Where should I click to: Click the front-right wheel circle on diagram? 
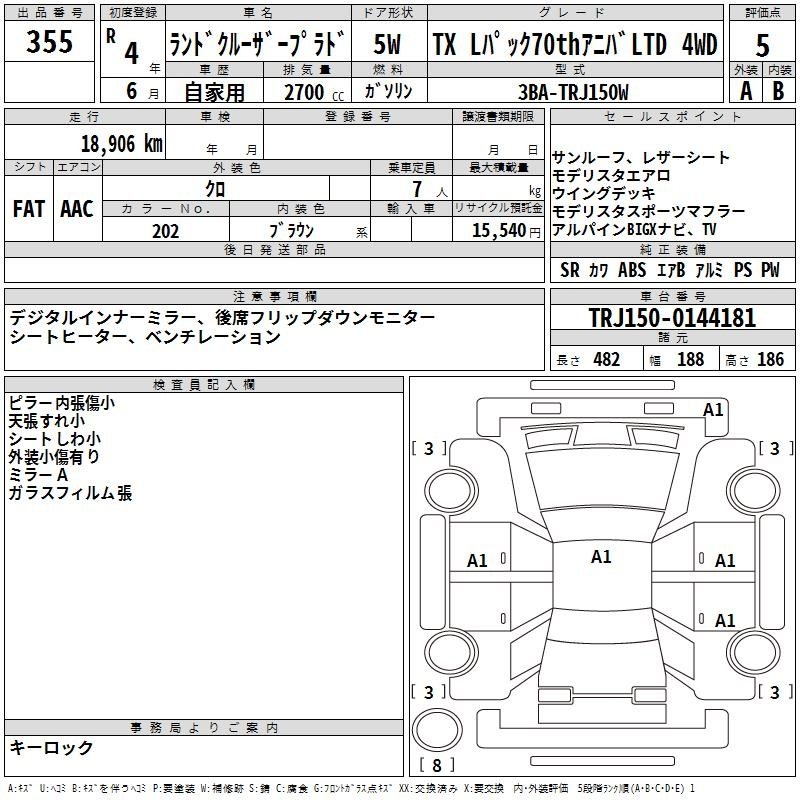753,490
